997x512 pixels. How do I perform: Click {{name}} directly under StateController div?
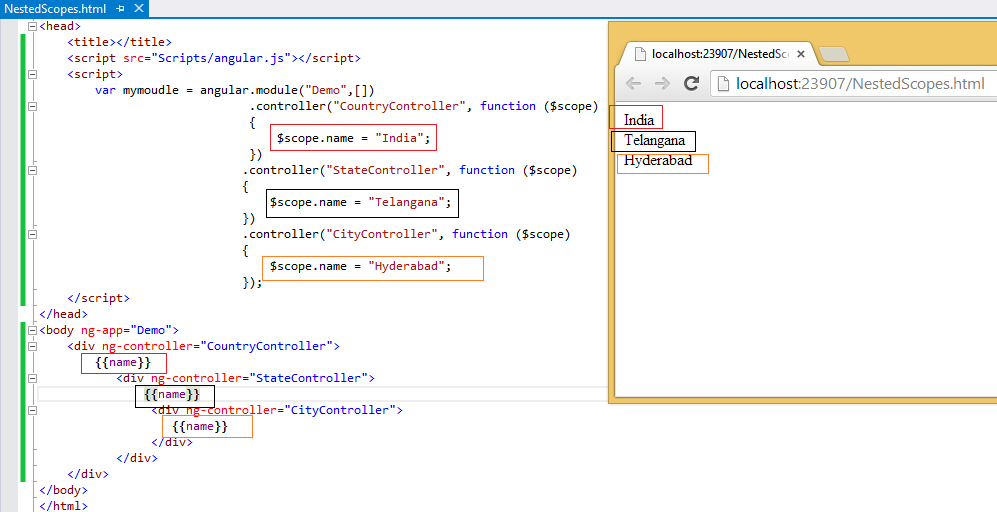coord(172,394)
